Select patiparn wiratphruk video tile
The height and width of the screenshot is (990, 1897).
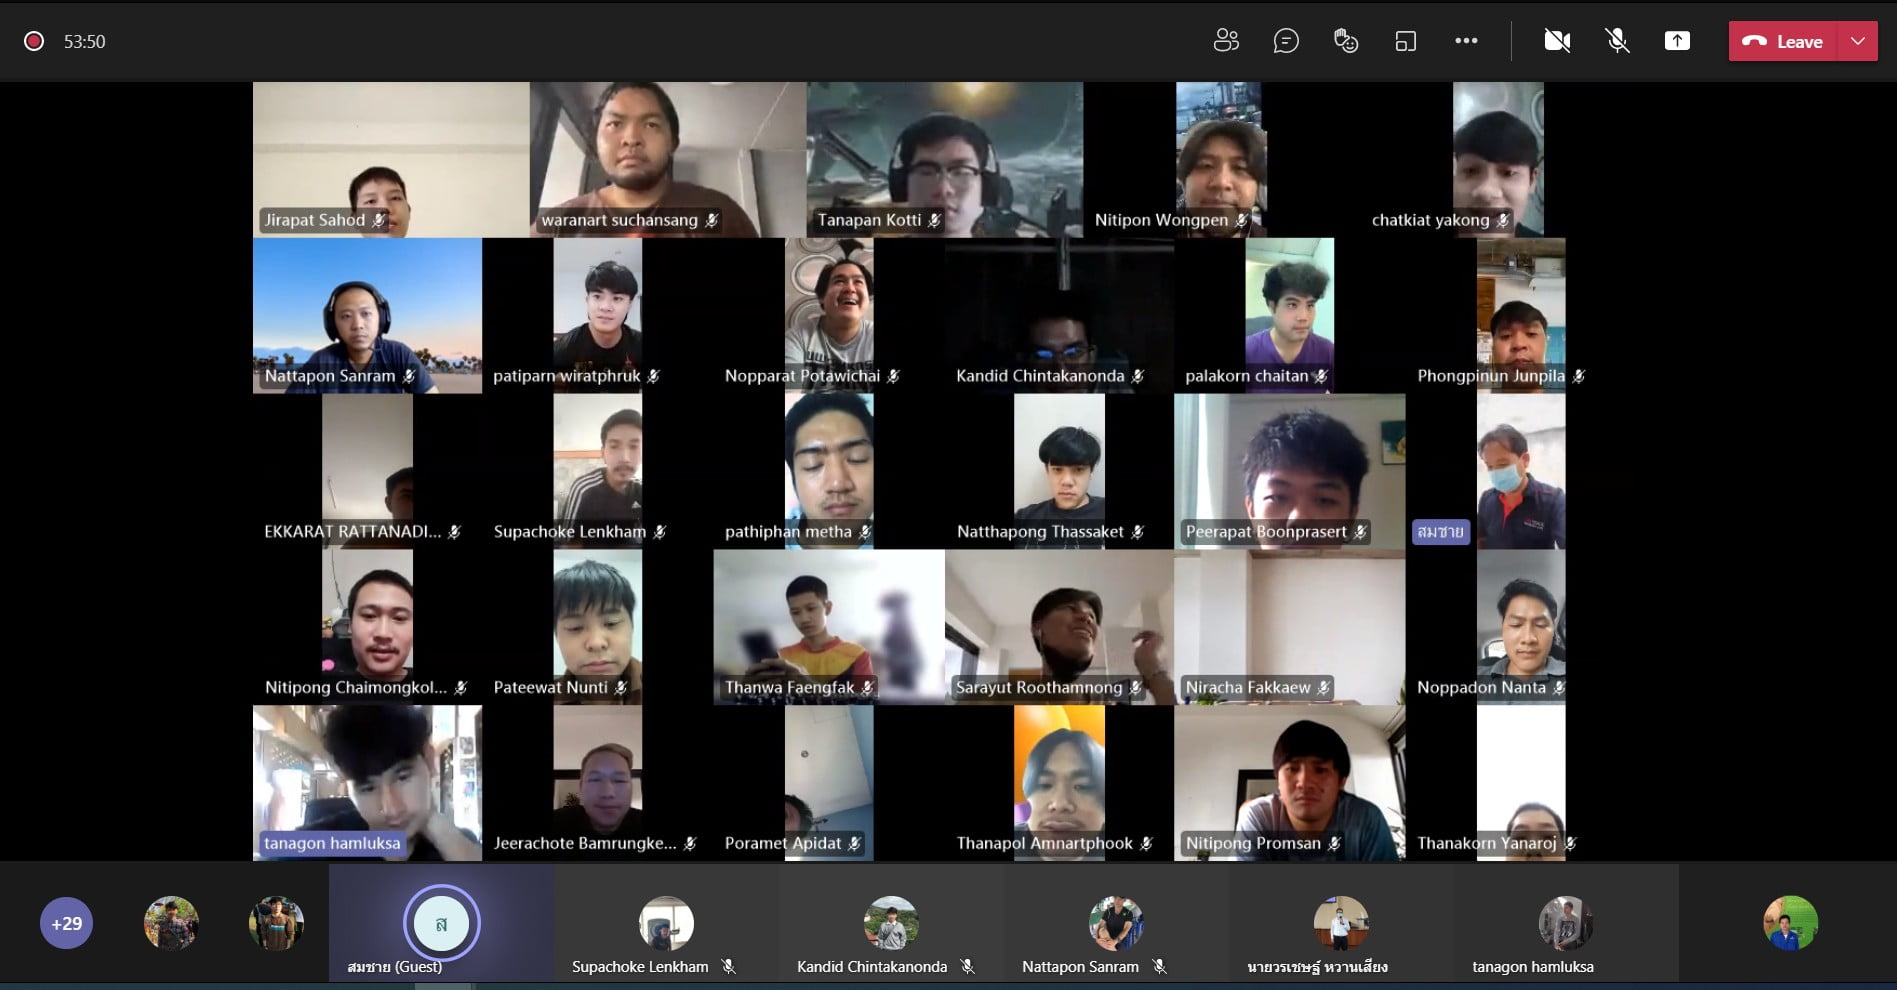coord(598,315)
